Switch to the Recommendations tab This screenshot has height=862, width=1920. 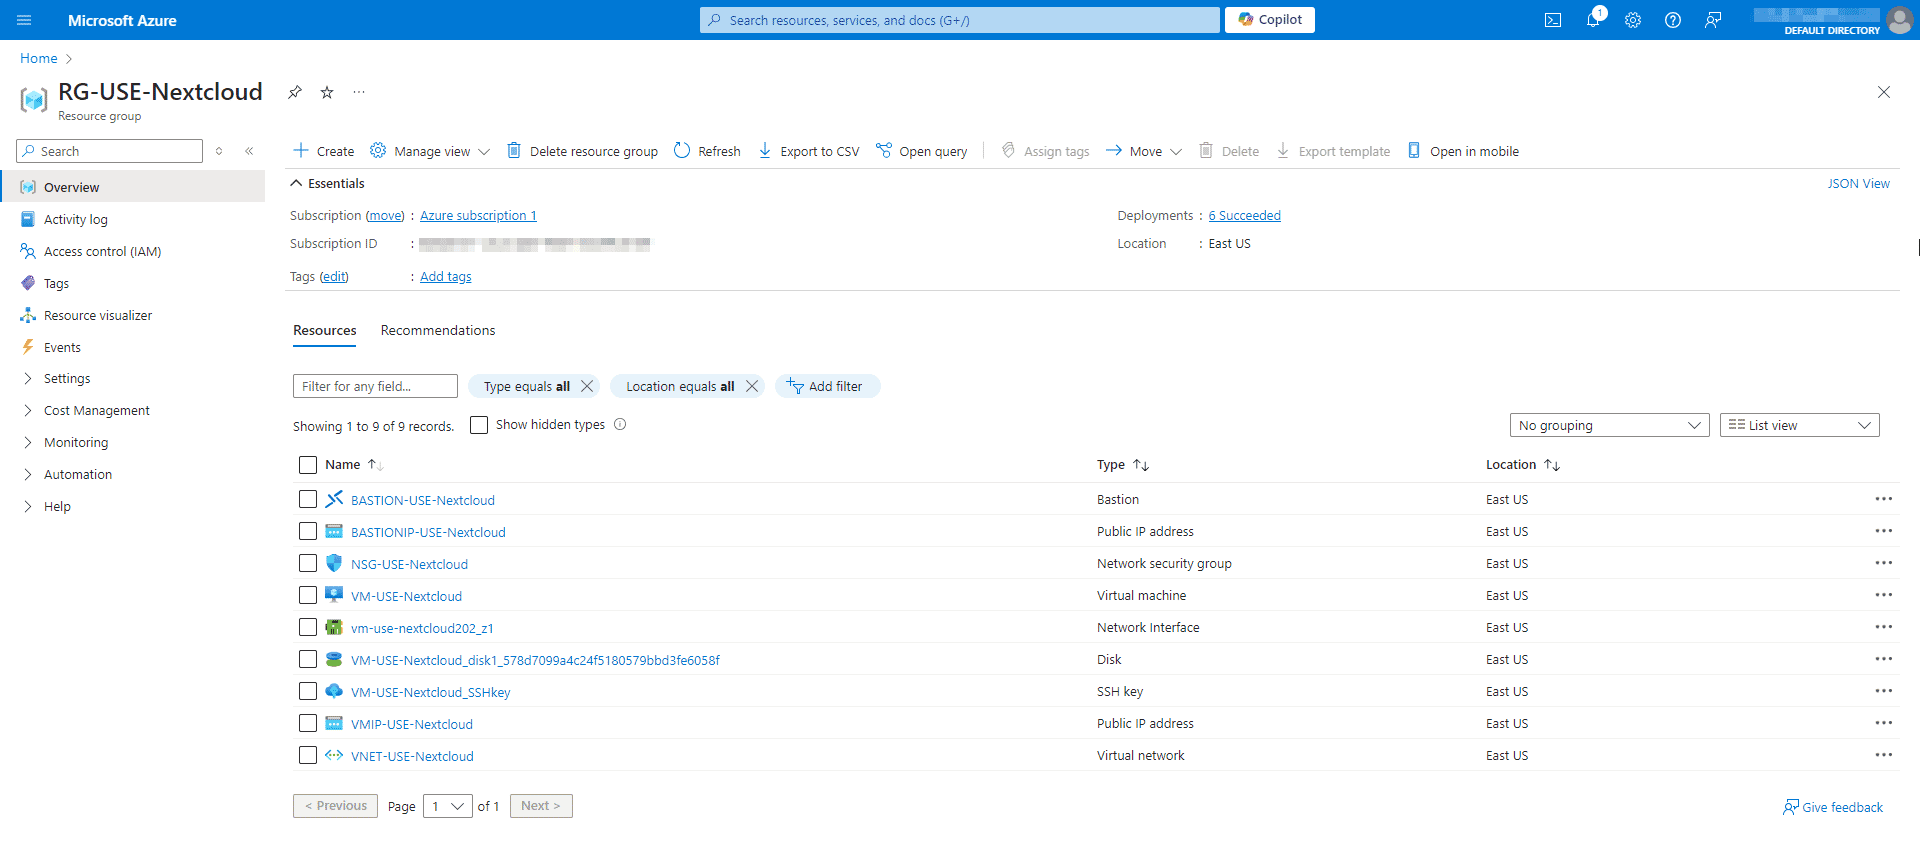(438, 331)
